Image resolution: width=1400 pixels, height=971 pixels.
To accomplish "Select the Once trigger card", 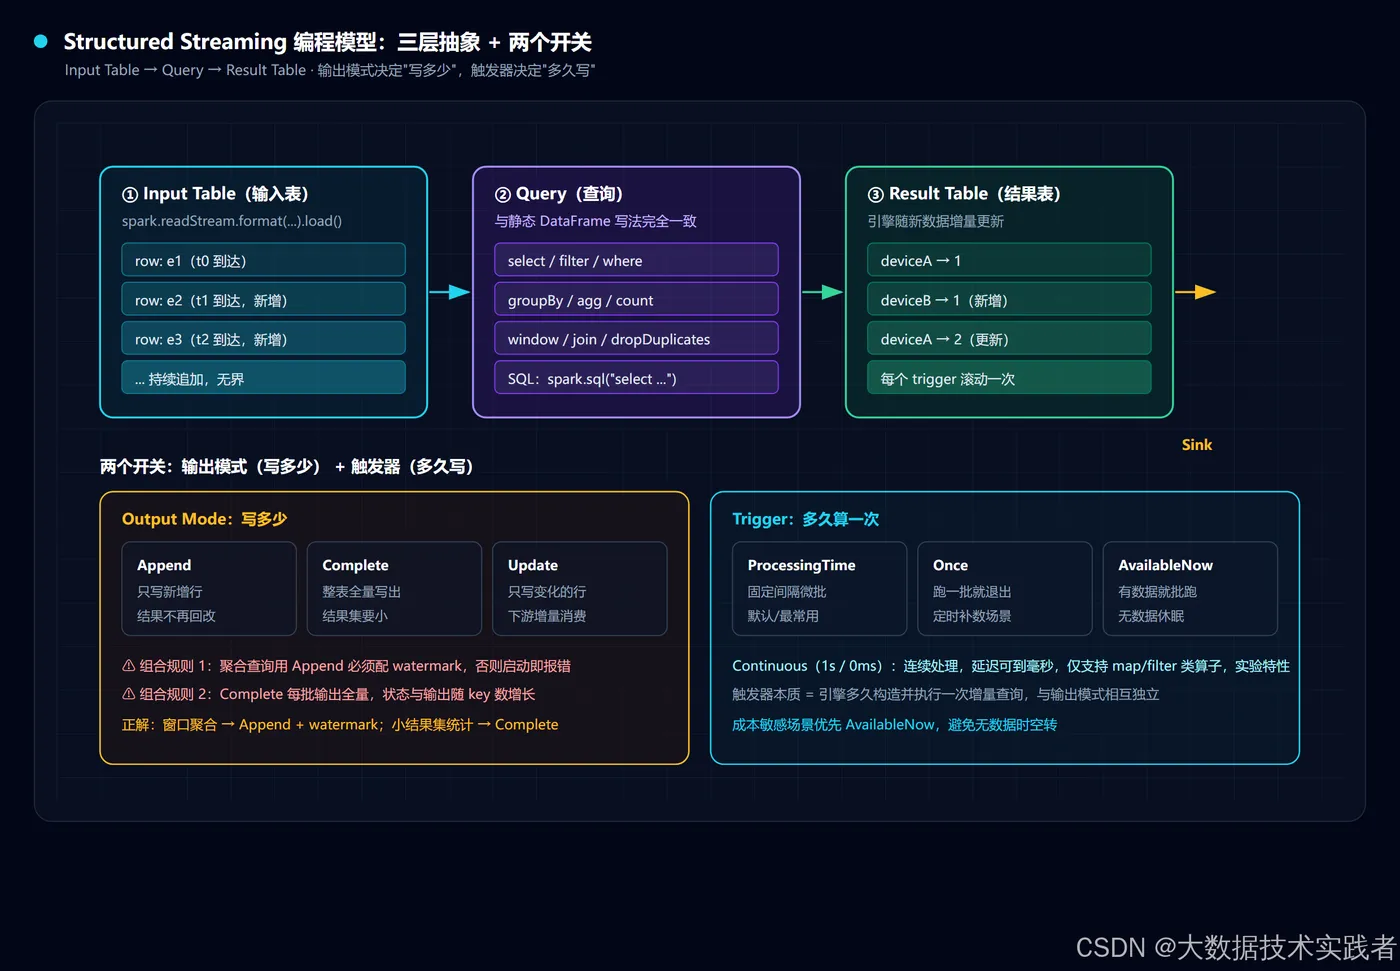I will coord(1005,589).
